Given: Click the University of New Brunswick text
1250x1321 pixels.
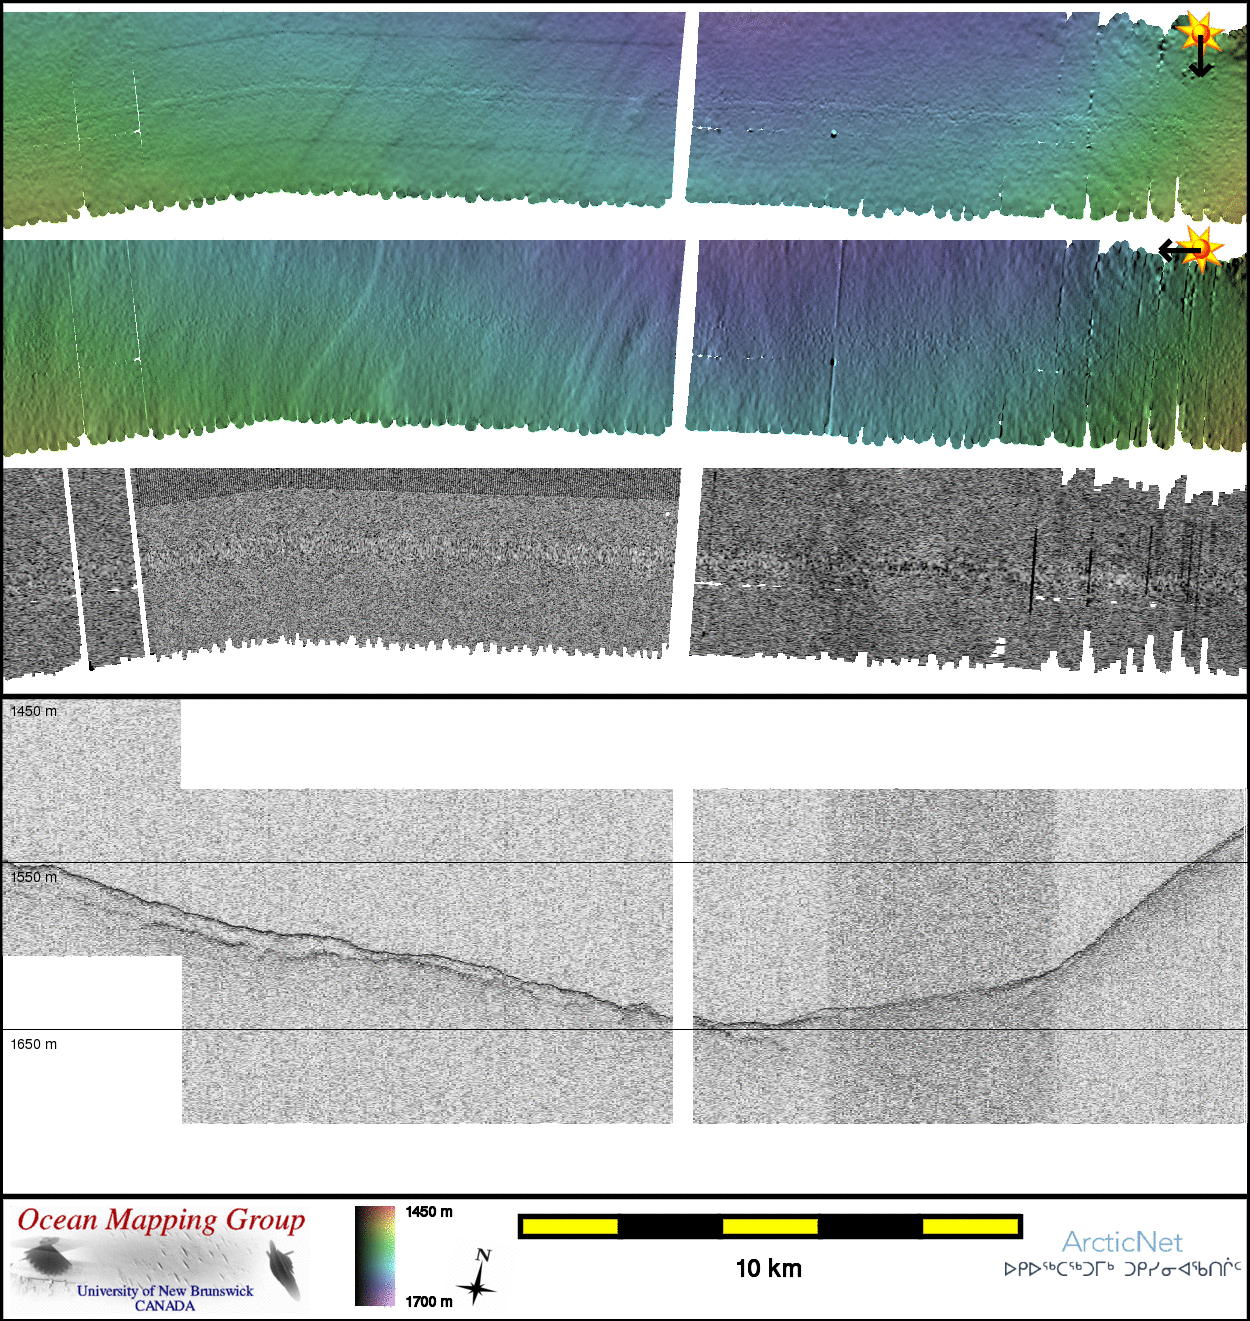Looking at the screenshot, I should (165, 1290).
